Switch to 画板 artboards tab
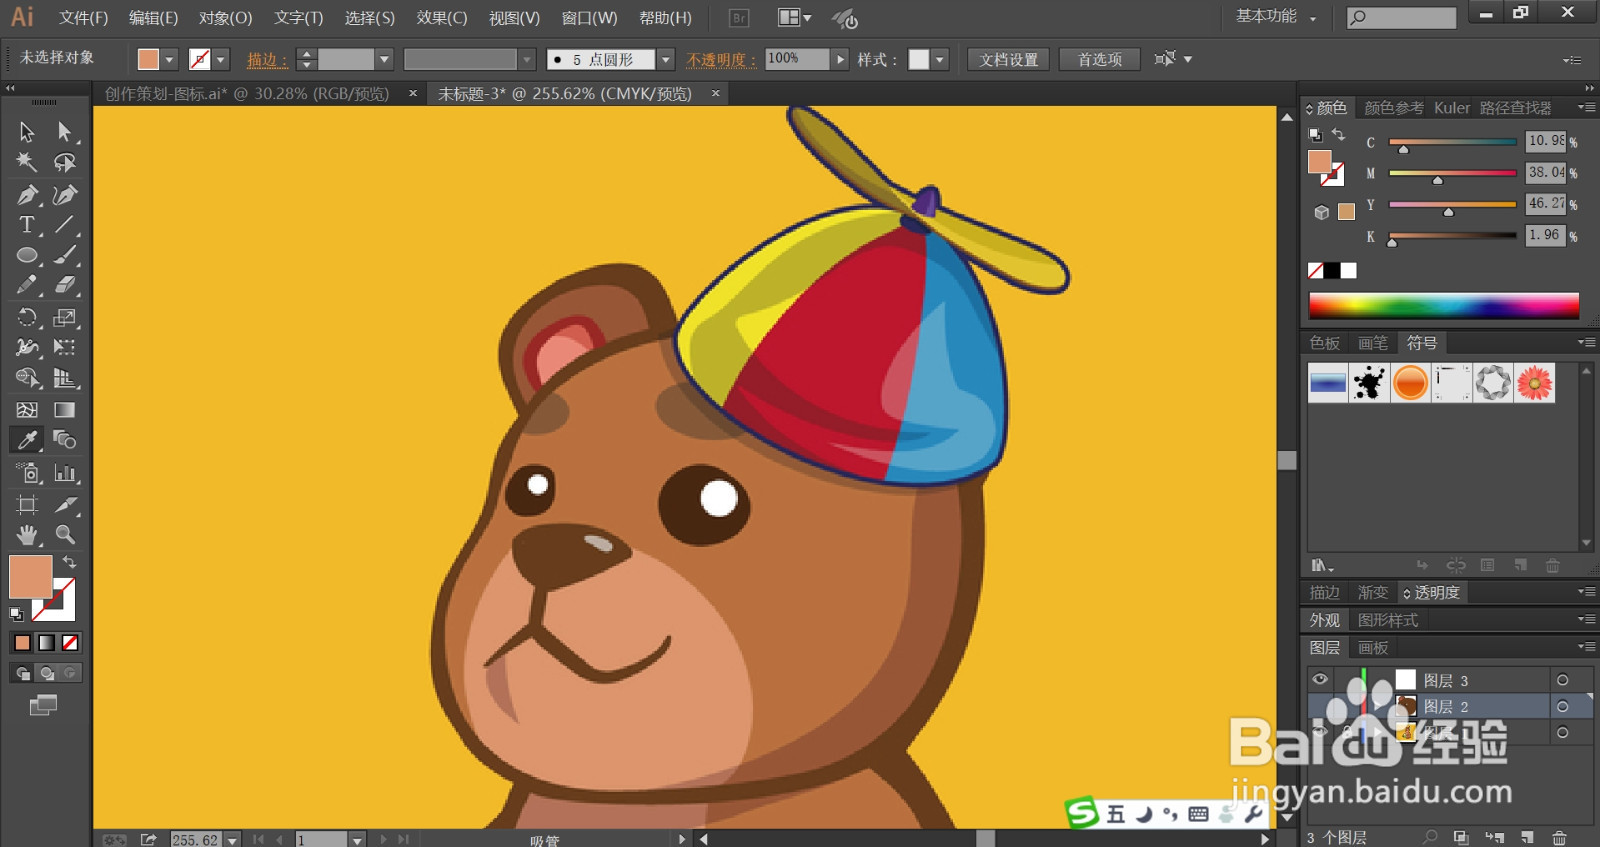 1373,648
